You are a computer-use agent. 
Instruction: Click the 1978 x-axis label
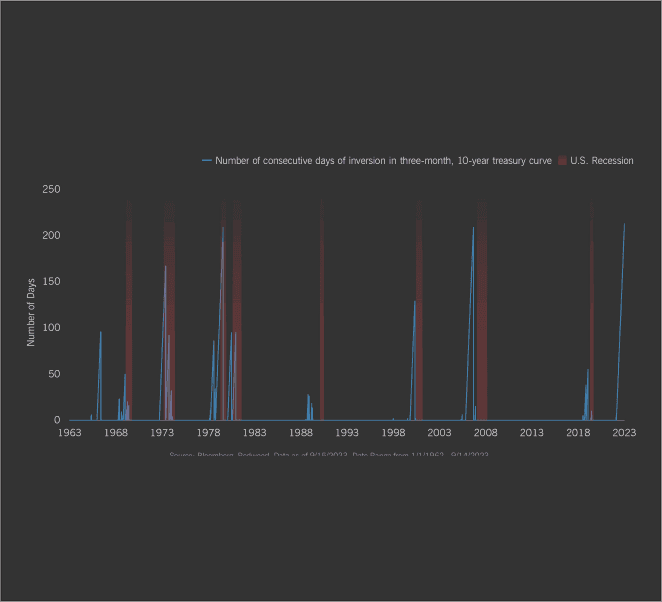click(x=208, y=433)
